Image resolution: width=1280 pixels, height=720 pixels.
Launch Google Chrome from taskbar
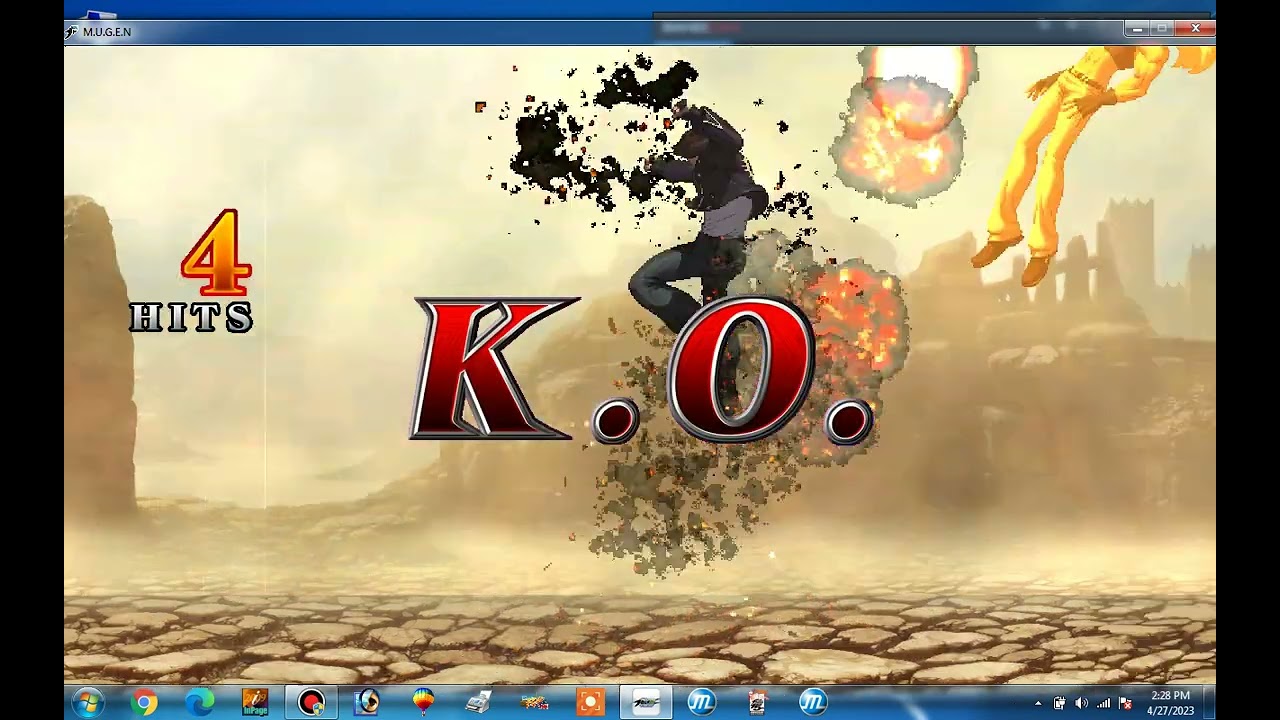click(144, 703)
